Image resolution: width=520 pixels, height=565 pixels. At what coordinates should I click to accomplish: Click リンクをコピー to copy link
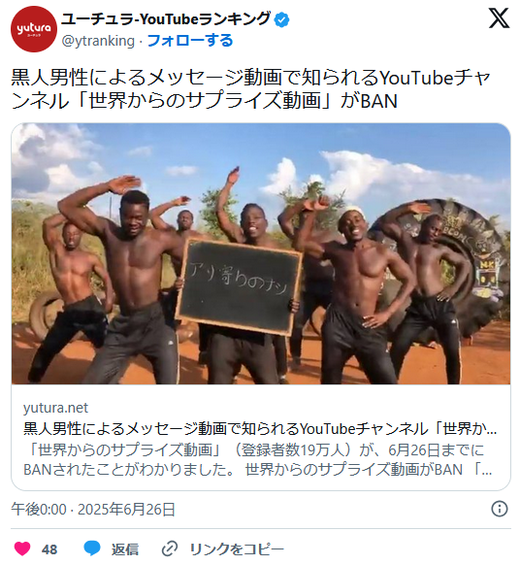pos(237,549)
